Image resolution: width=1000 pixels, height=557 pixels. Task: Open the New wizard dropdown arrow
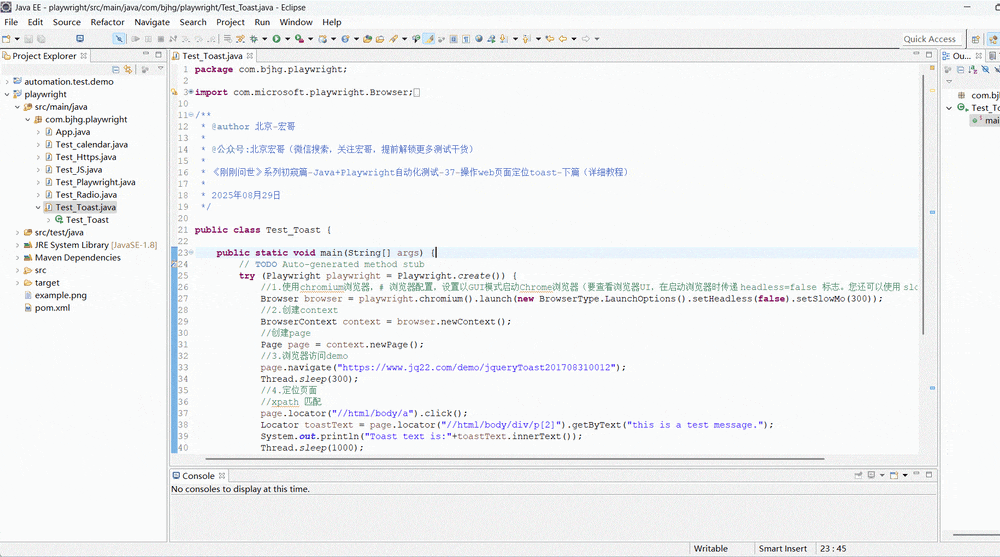pyautogui.click(x=17, y=39)
